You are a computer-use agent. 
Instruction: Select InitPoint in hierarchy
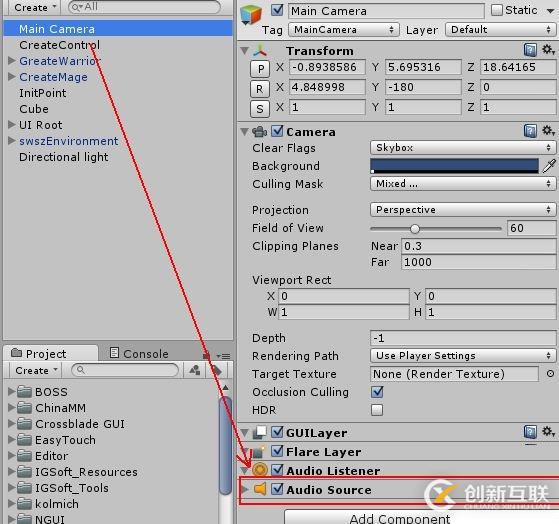[x=42, y=93]
